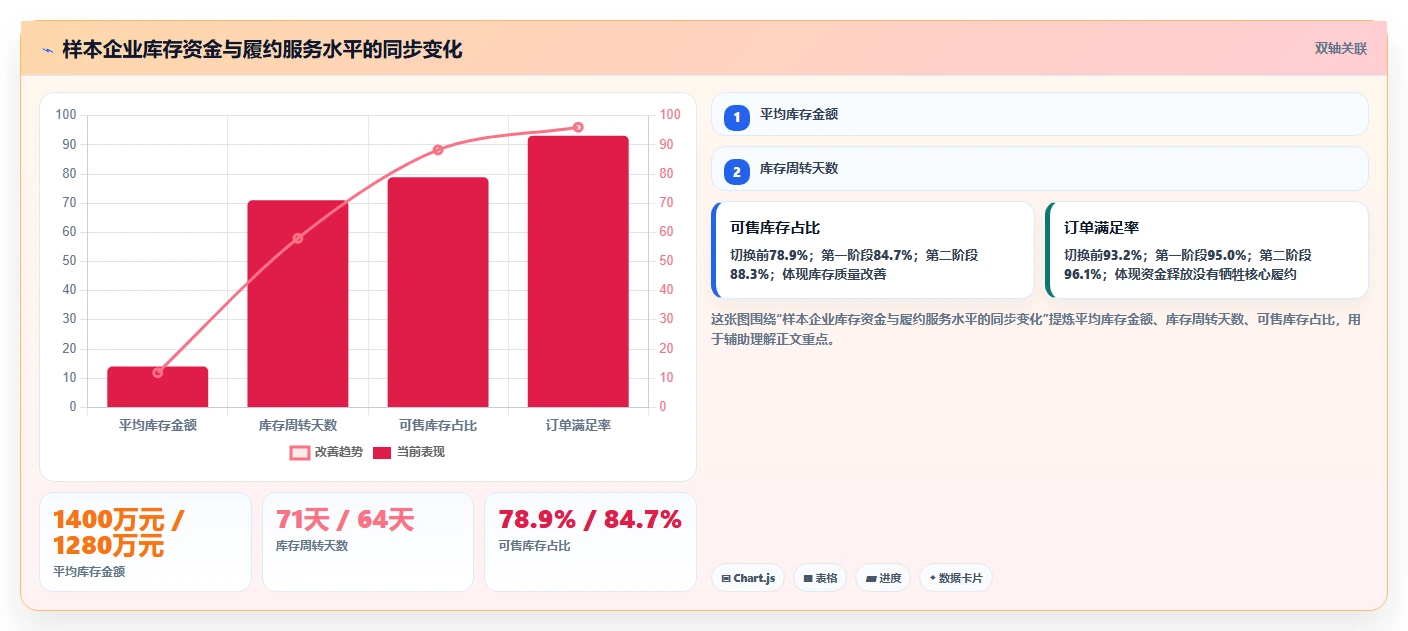This screenshot has height=631, width=1408.
Task: Click the 平均库存金额 x-axis label
Action: pyautogui.click(x=158, y=425)
